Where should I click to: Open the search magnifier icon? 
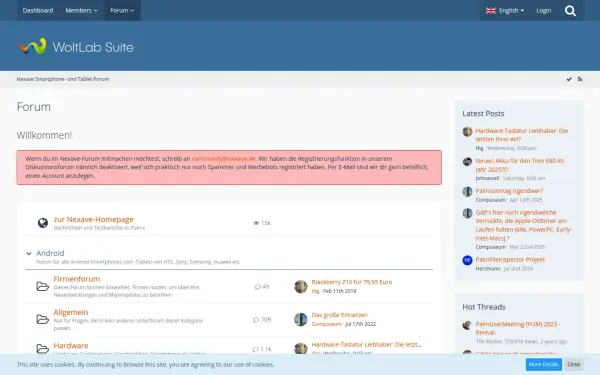(x=570, y=11)
